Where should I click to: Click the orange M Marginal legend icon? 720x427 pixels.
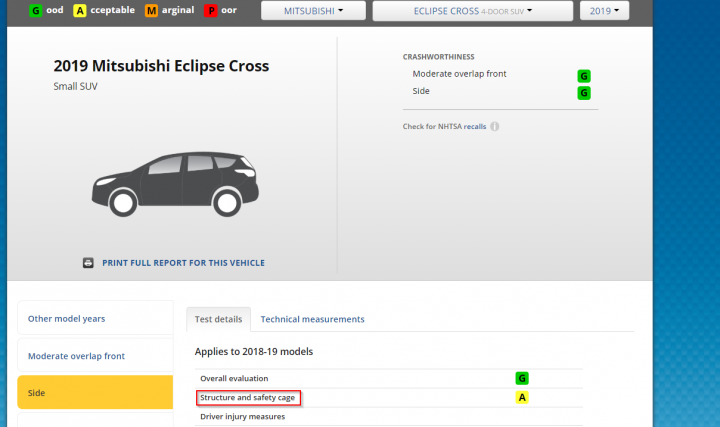(x=151, y=11)
